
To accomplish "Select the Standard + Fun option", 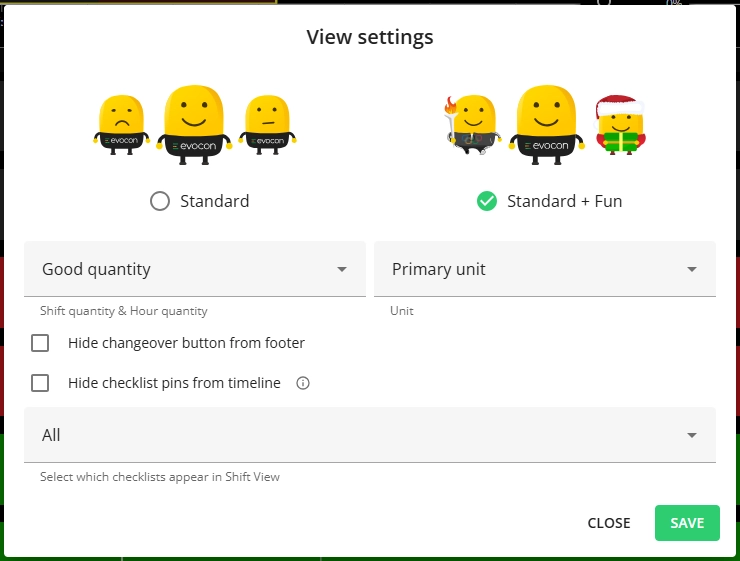I will pyautogui.click(x=487, y=201).
